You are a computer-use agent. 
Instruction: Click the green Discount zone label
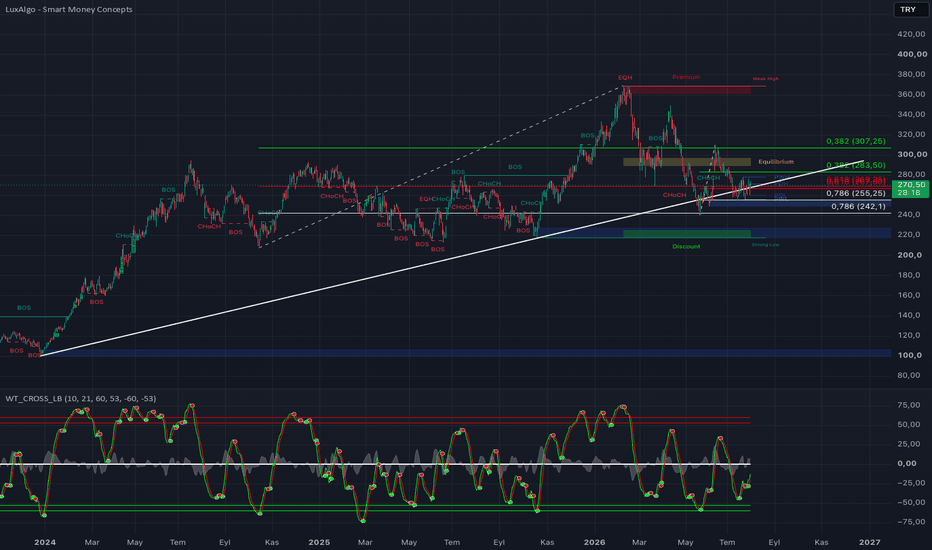point(686,246)
